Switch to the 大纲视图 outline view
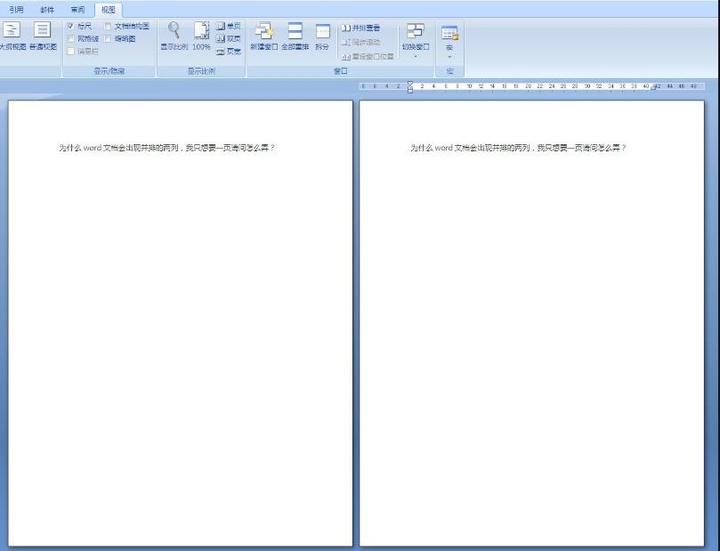This screenshot has width=720, height=551. pyautogui.click(x=12, y=36)
